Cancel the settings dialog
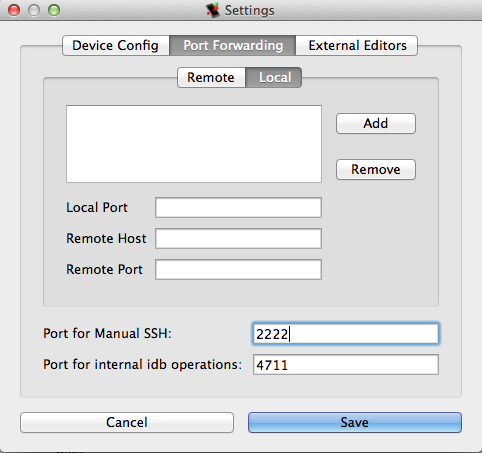Viewport: 482px width, 453px height. 127,423
